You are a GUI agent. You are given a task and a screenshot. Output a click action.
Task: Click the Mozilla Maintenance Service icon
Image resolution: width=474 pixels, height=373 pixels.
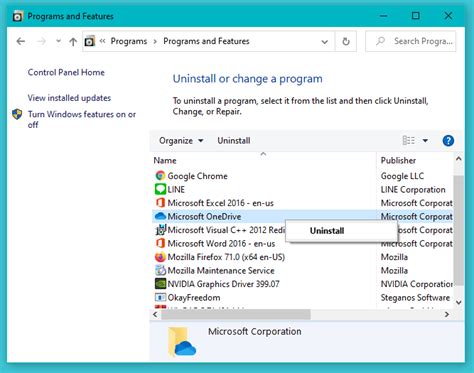pyautogui.click(x=160, y=270)
